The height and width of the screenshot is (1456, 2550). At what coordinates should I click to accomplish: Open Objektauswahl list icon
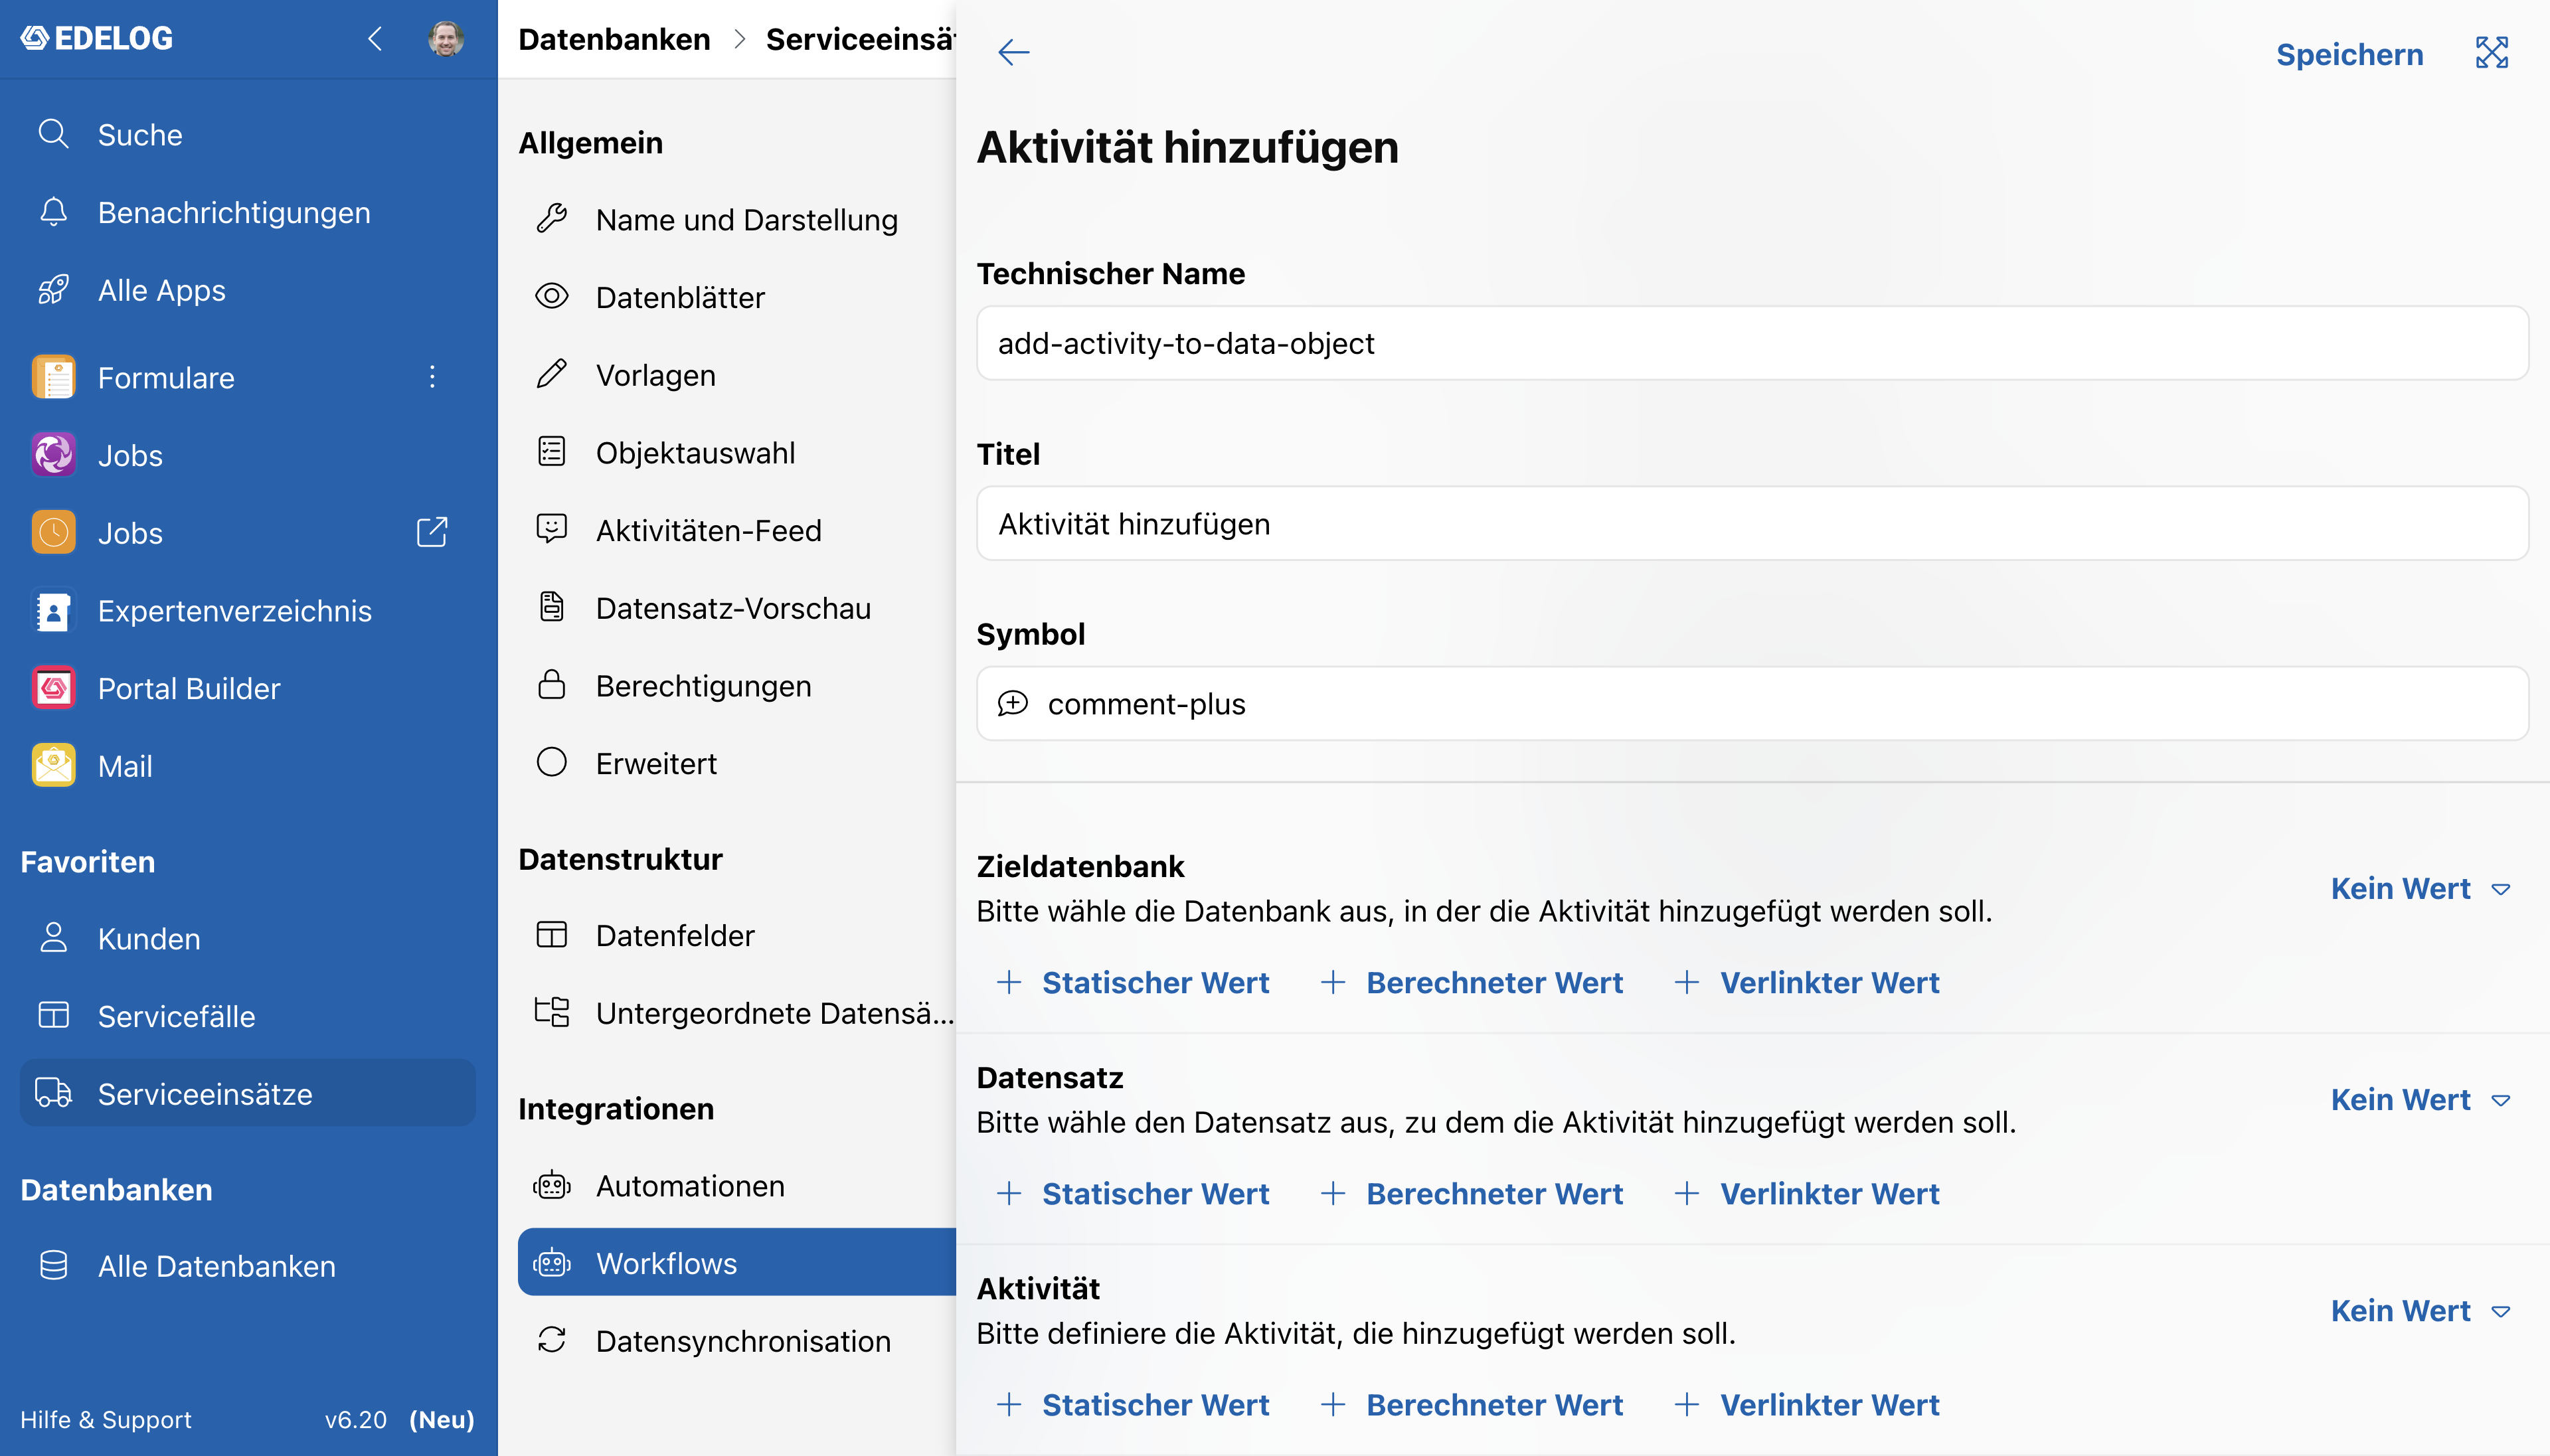[552, 451]
